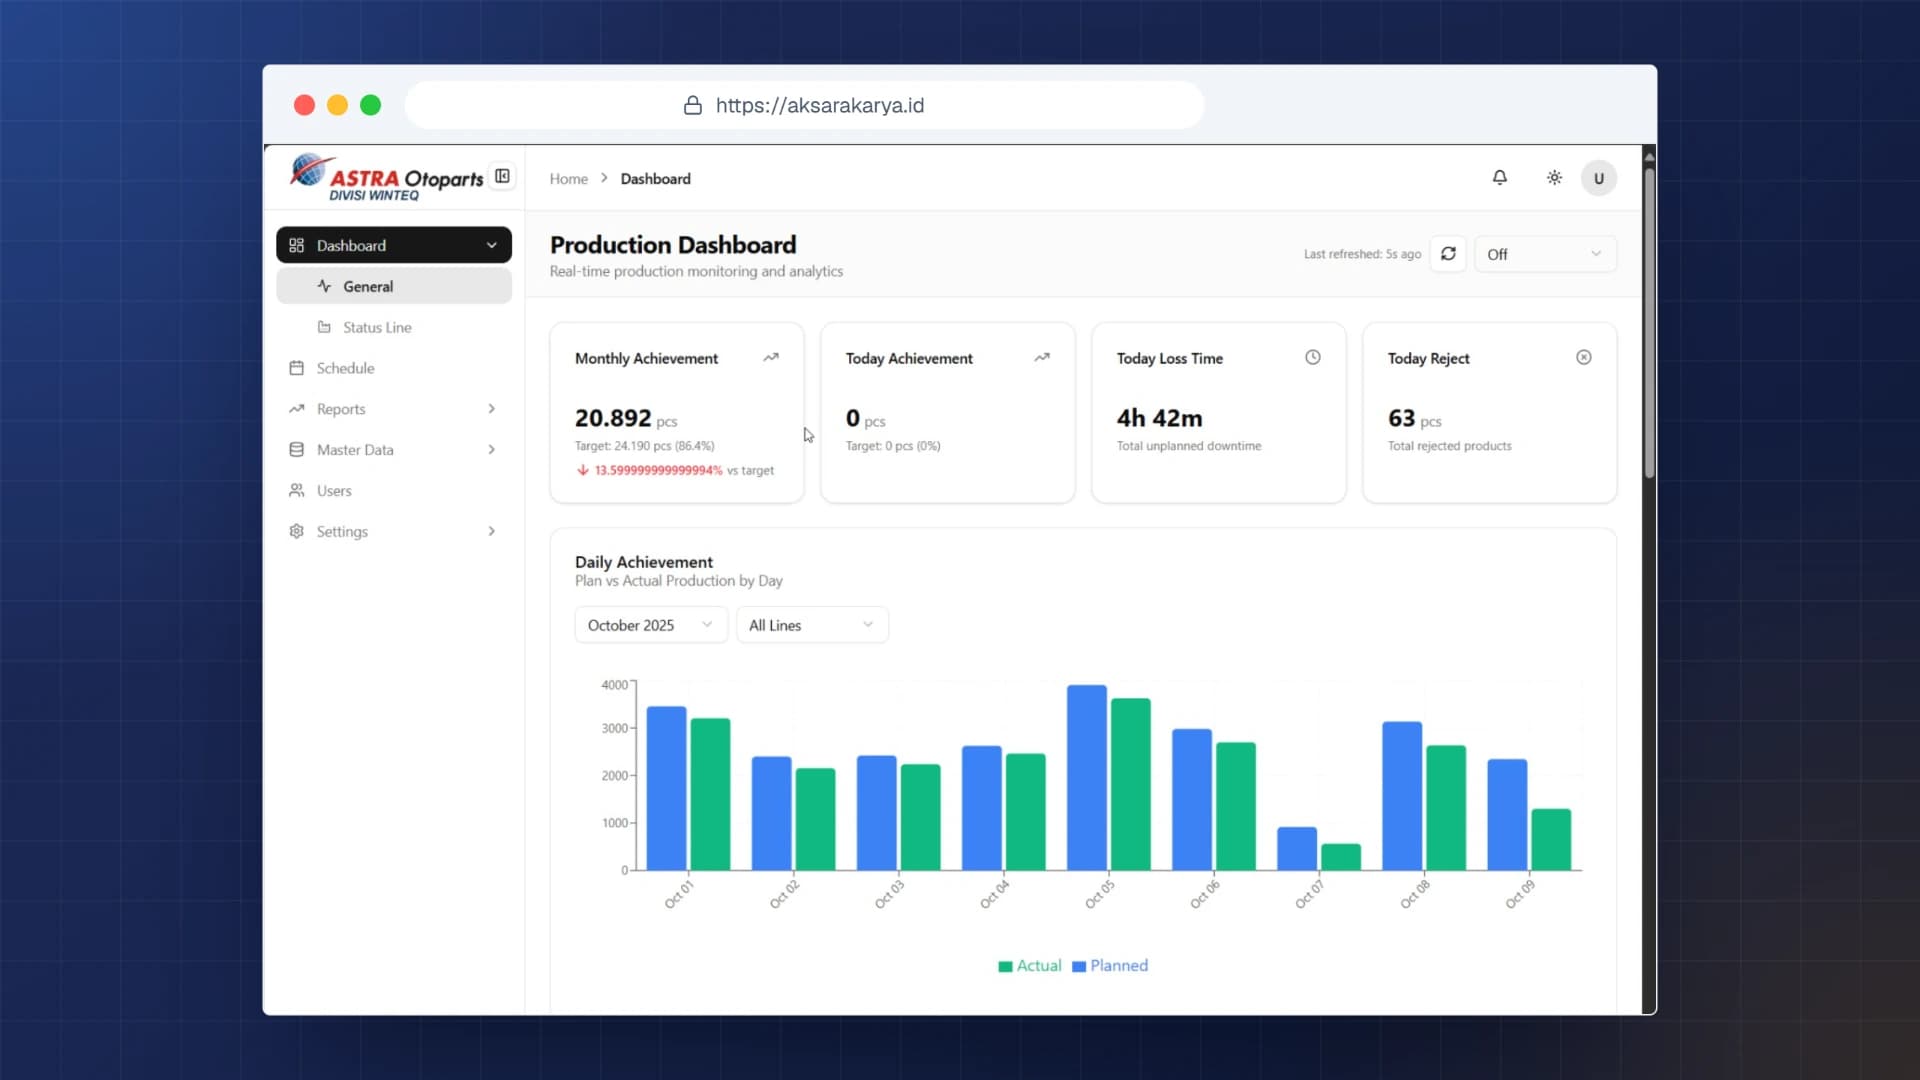Click the Today Reject circle-x icon
1920x1080 pixels.
pos(1584,357)
